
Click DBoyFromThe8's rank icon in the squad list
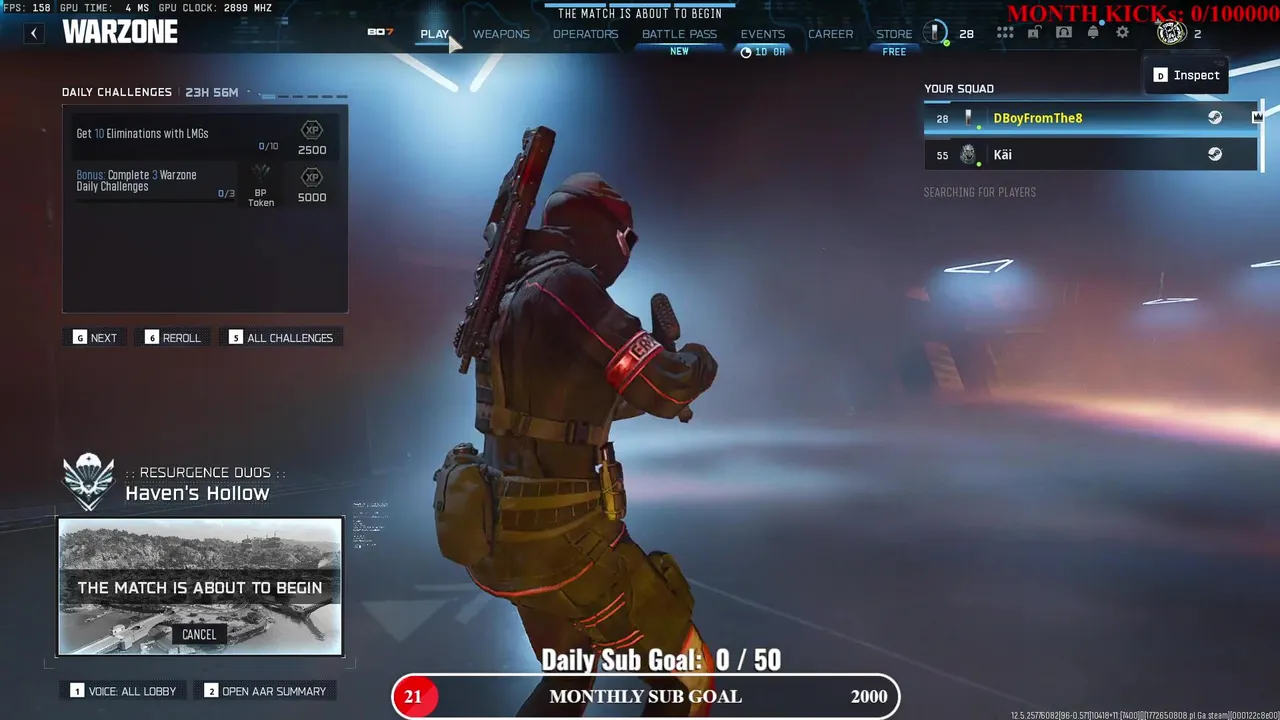point(968,118)
